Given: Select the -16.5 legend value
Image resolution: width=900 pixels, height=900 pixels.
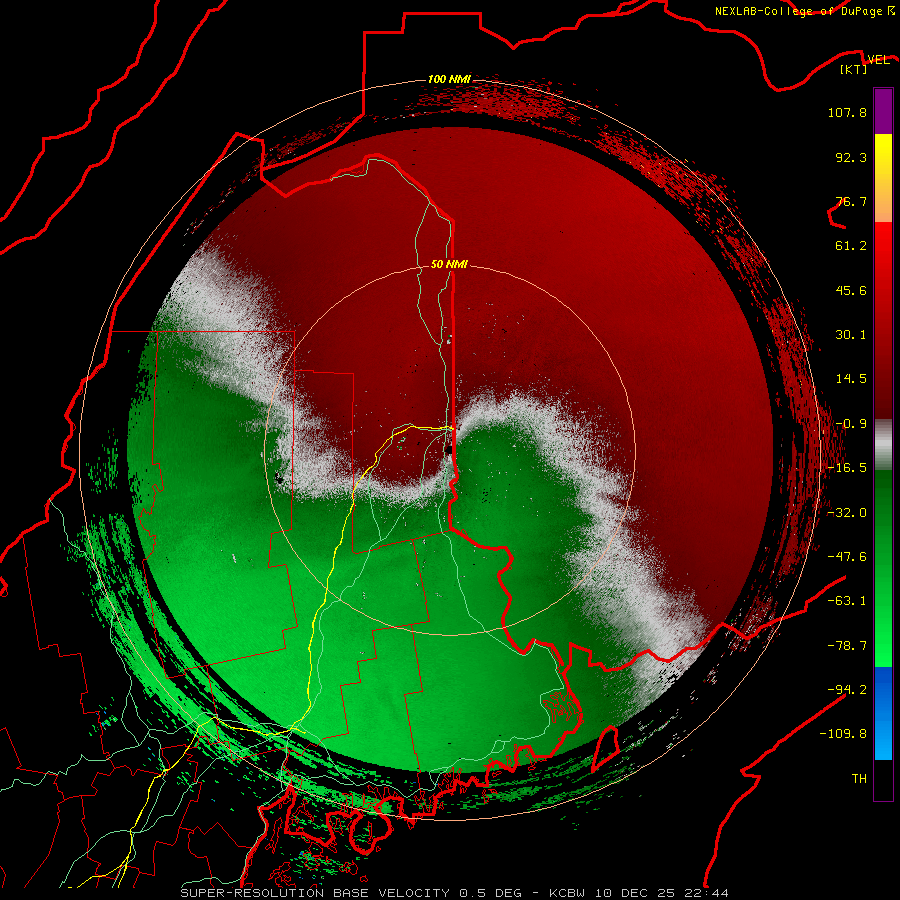Looking at the screenshot, I should point(847,468).
